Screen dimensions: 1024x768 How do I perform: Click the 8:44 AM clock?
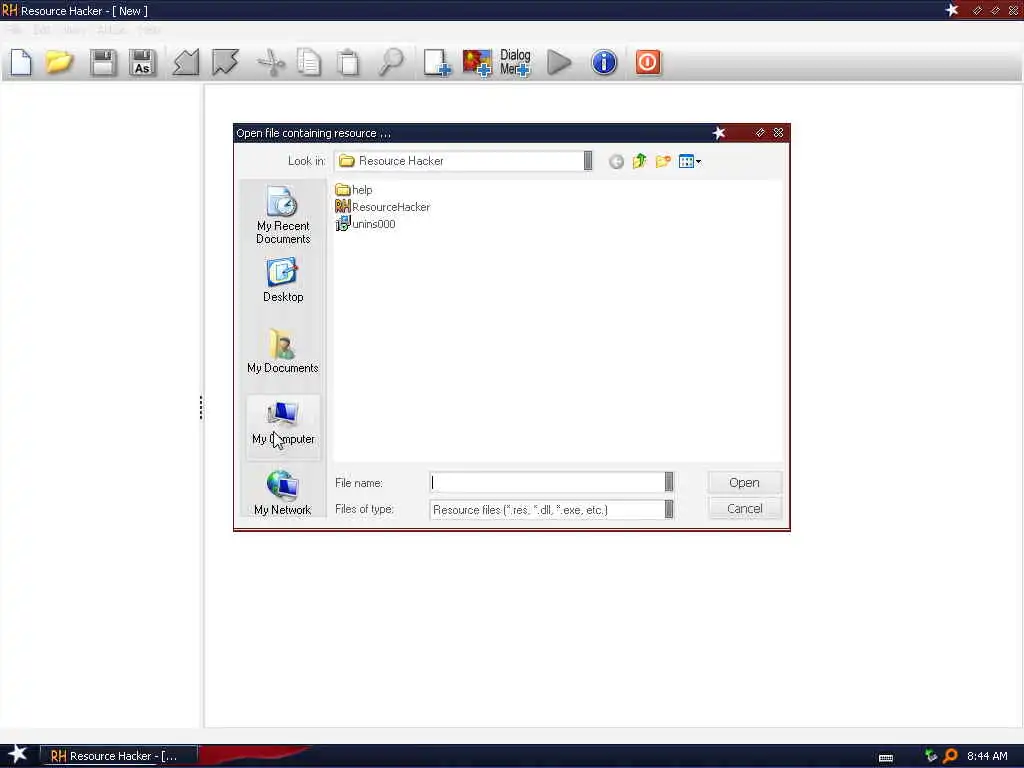coord(987,756)
